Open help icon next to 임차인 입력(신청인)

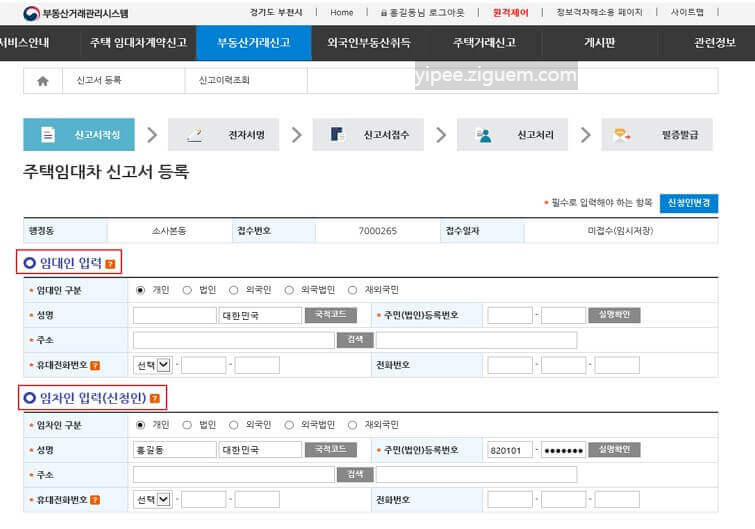(x=155, y=398)
